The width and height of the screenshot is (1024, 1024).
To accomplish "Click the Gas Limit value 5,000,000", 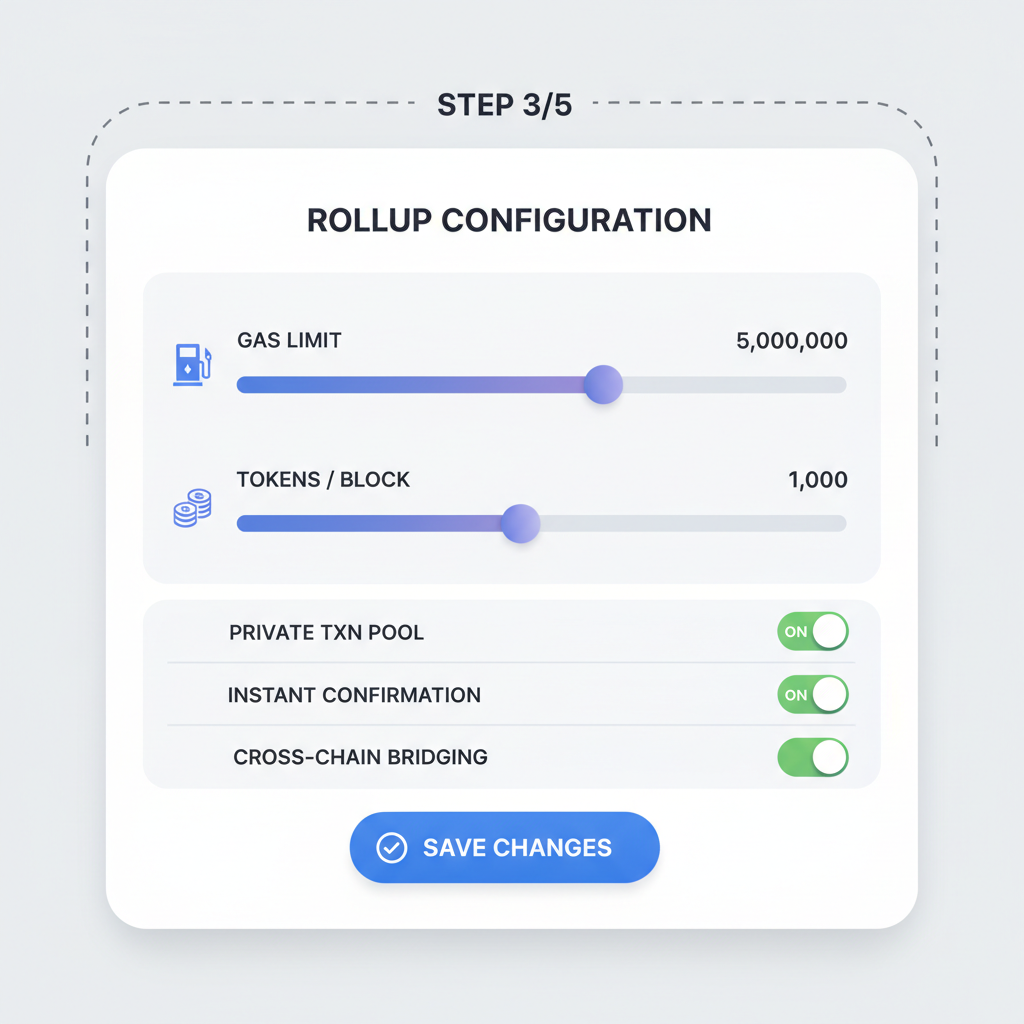I will pos(790,341).
